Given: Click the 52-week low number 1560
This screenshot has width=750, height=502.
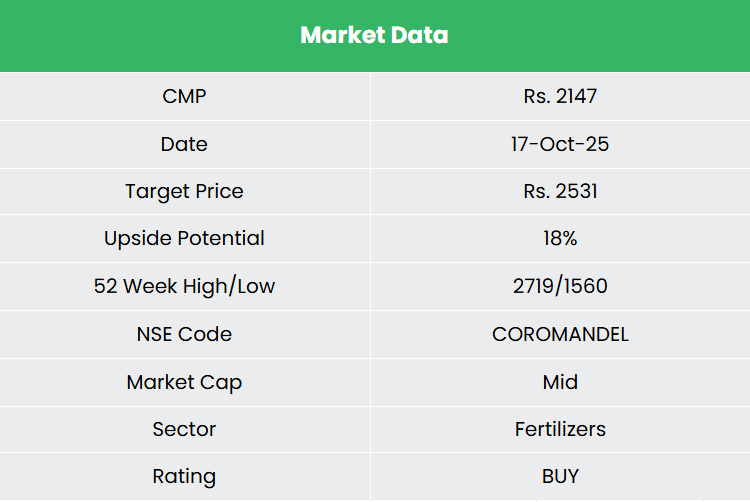Looking at the screenshot, I should [584, 286].
